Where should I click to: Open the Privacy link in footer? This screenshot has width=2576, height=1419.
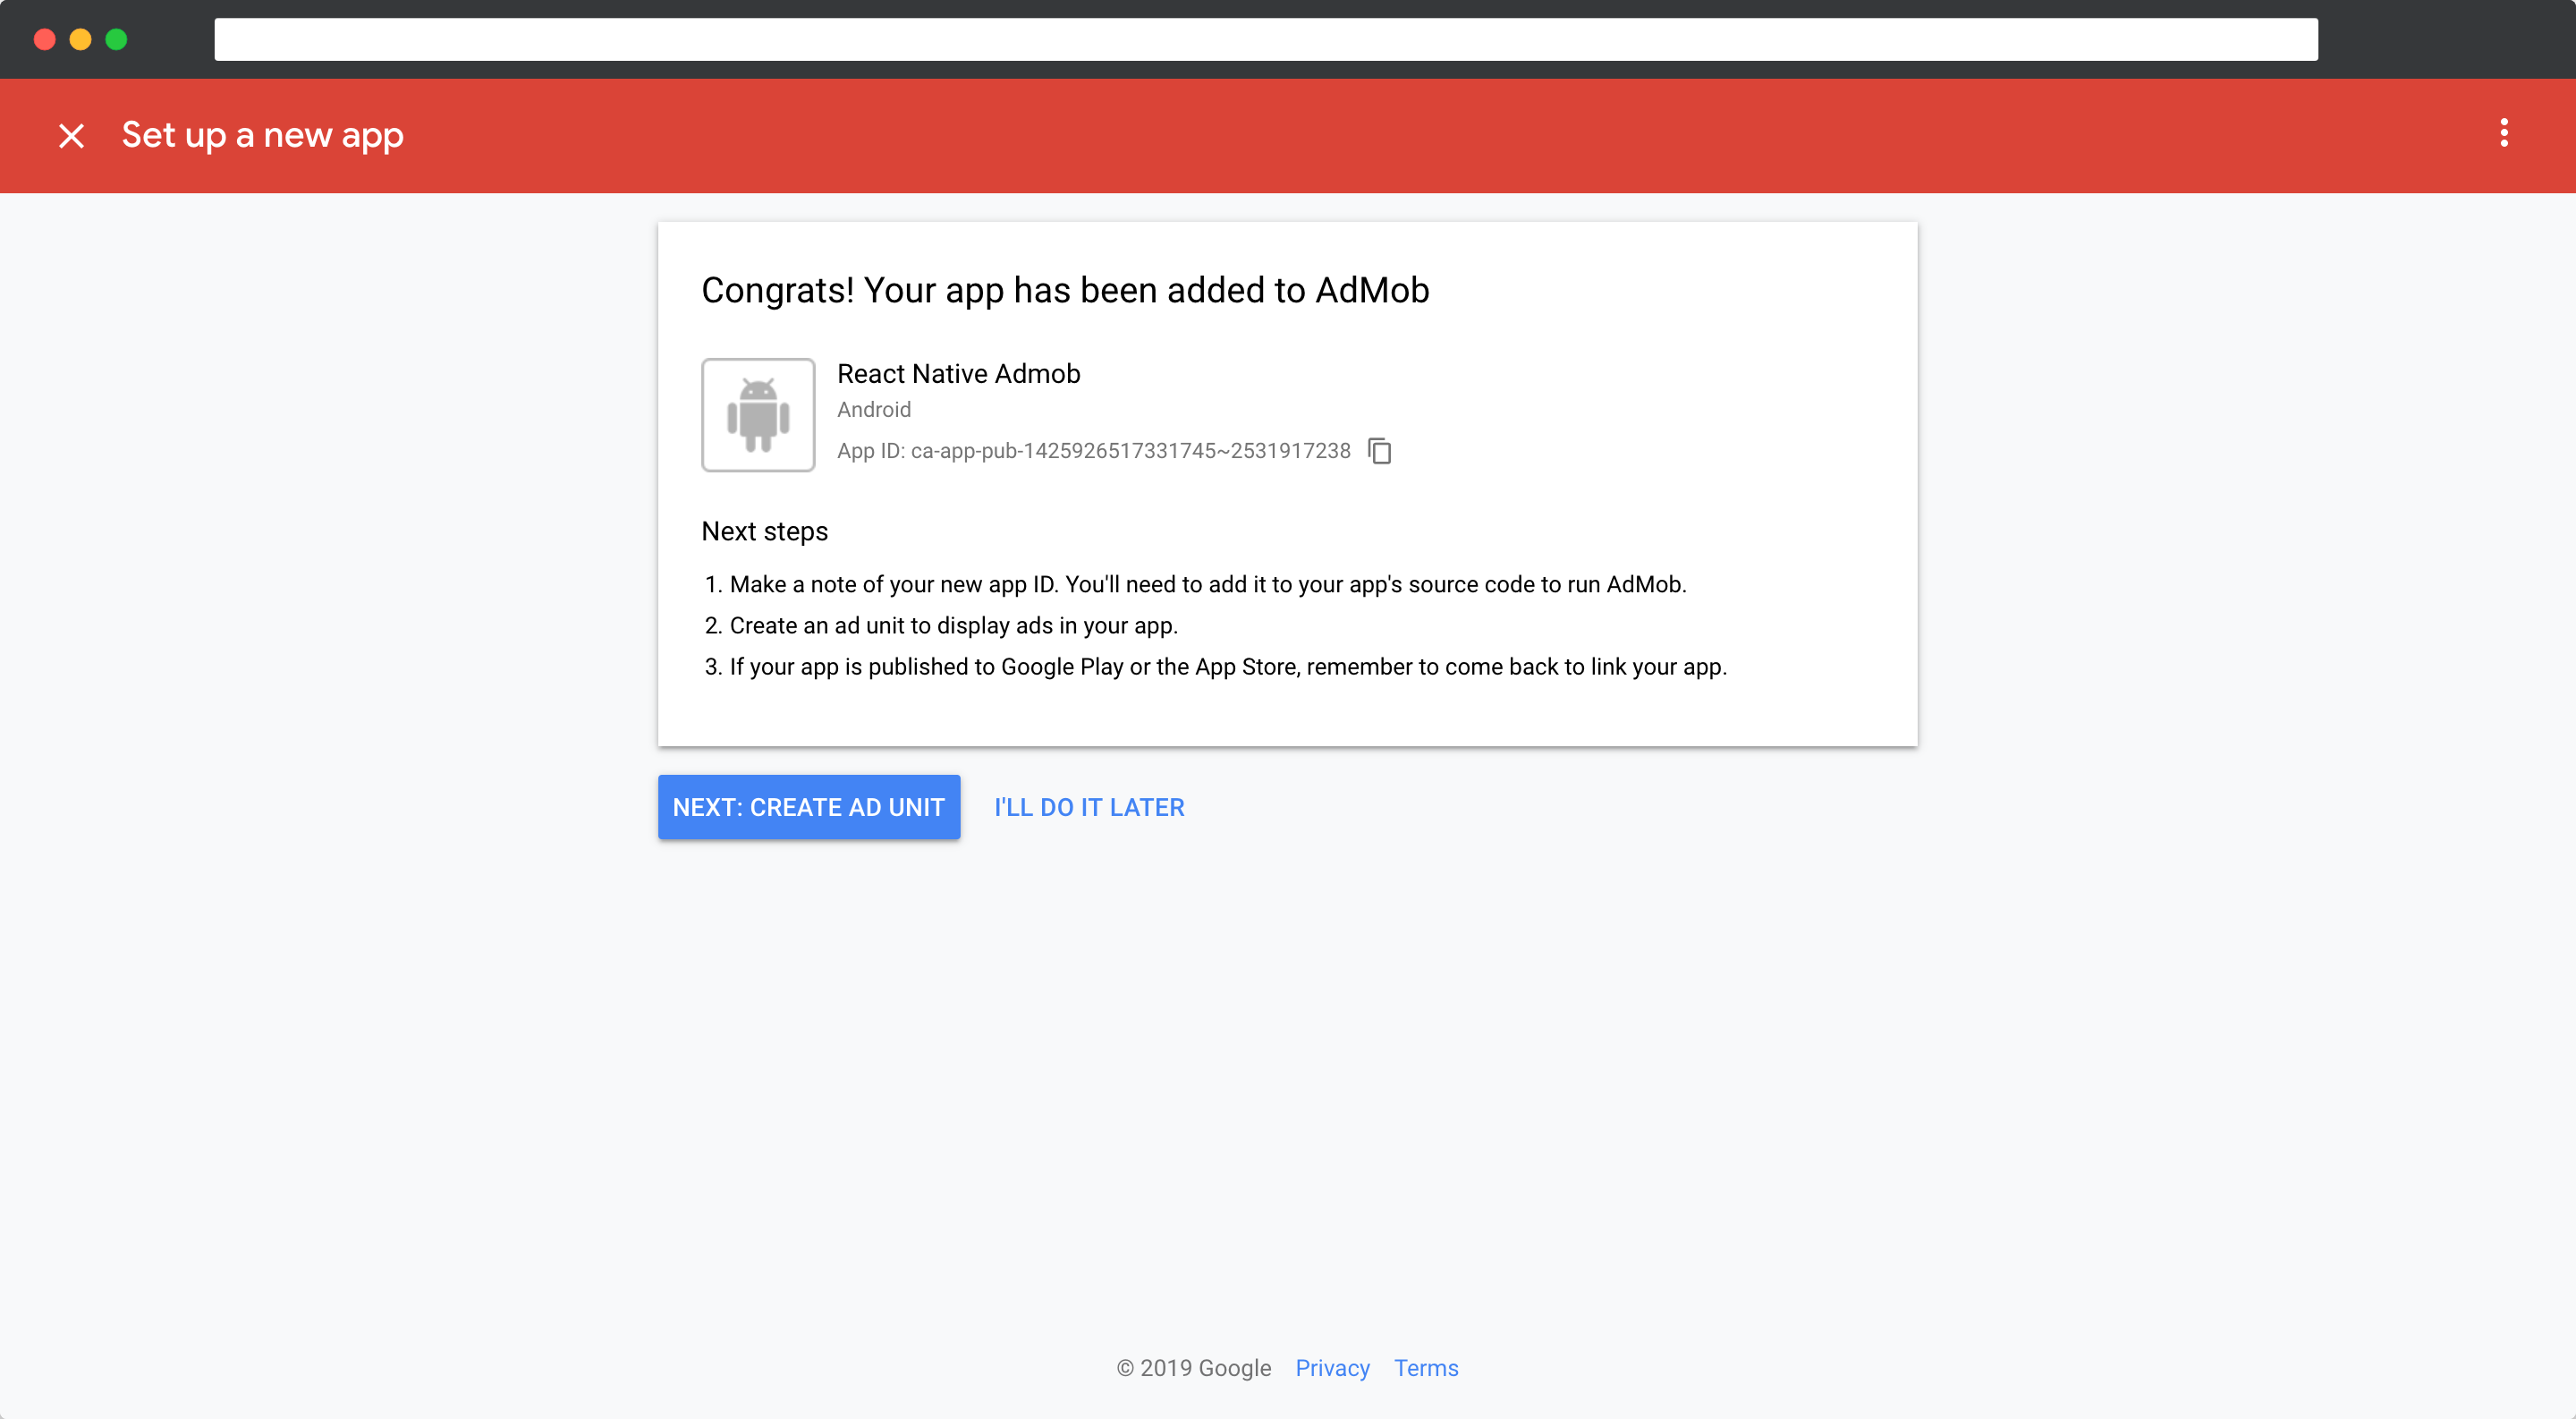click(1332, 1368)
